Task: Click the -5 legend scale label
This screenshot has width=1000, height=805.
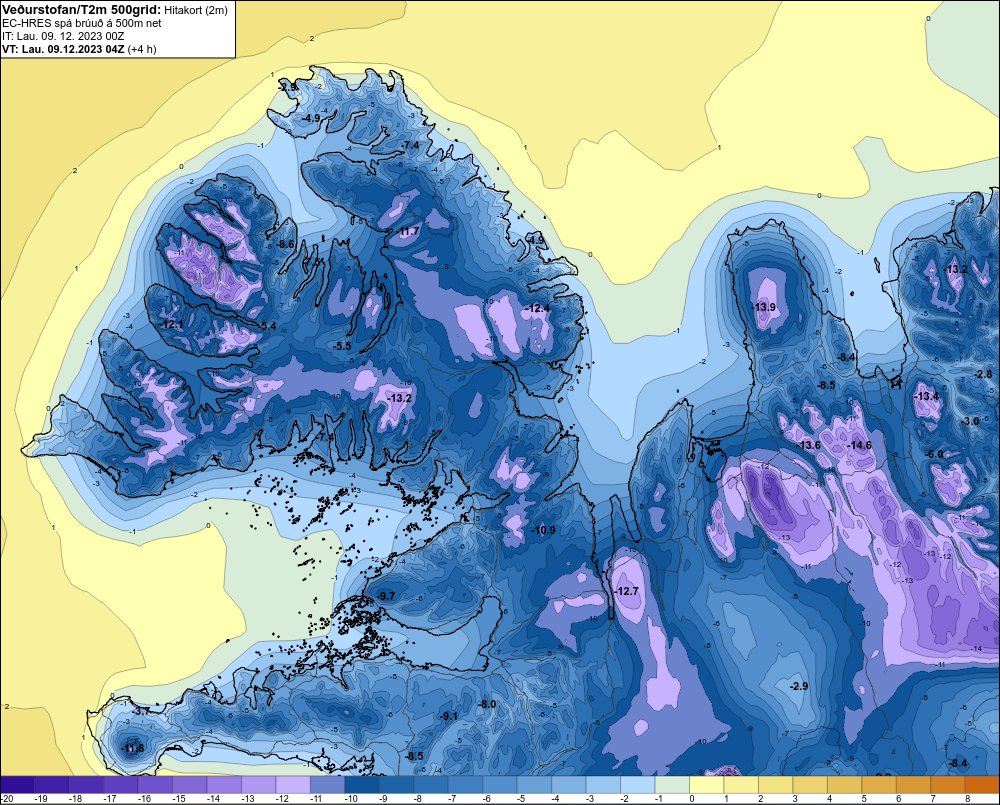Action: point(520,799)
